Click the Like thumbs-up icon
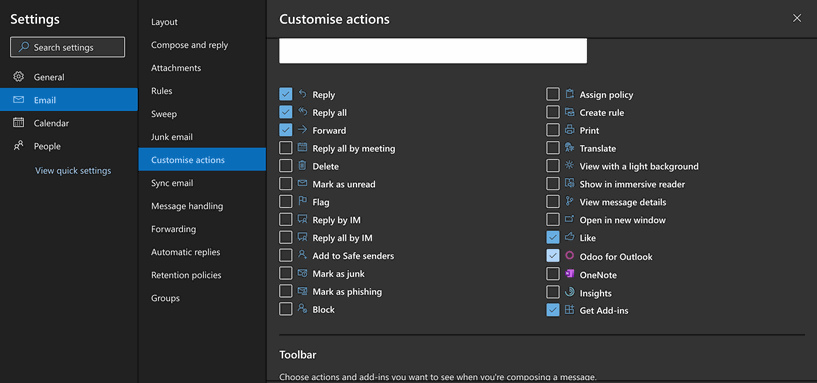 pyautogui.click(x=570, y=238)
